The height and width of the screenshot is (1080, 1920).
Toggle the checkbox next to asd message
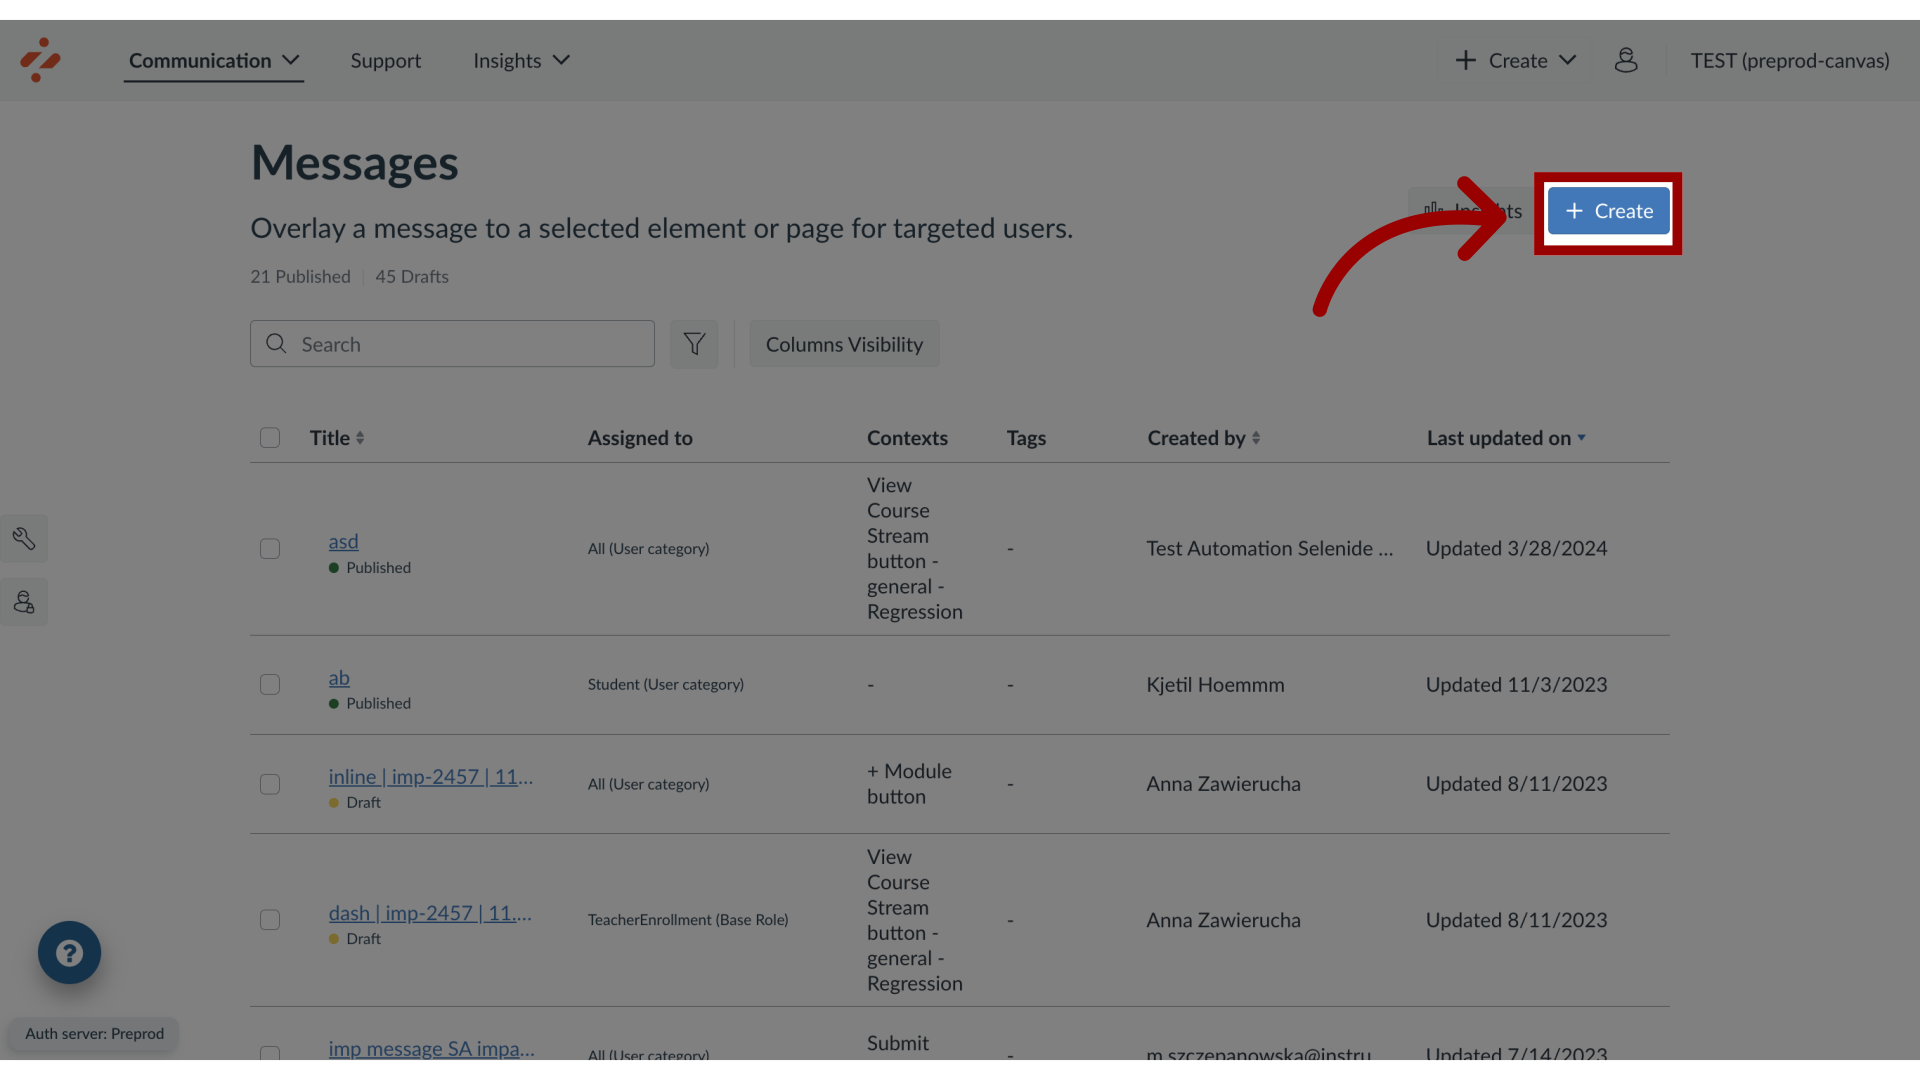tap(270, 549)
